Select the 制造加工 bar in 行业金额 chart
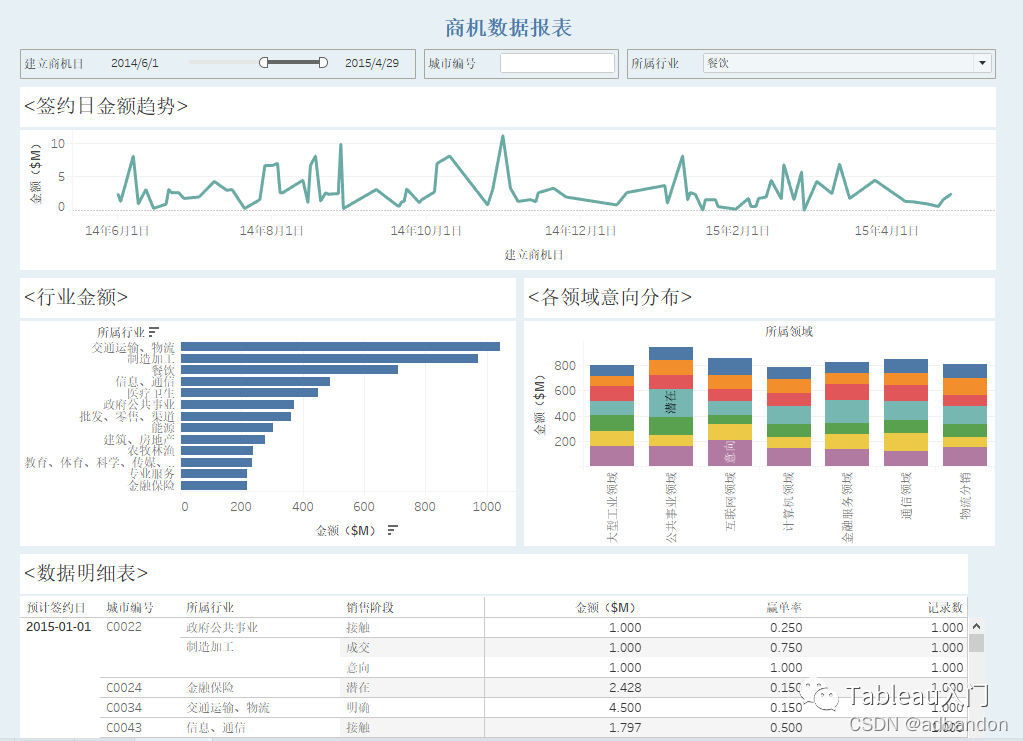This screenshot has width=1023, height=741. [x=329, y=358]
